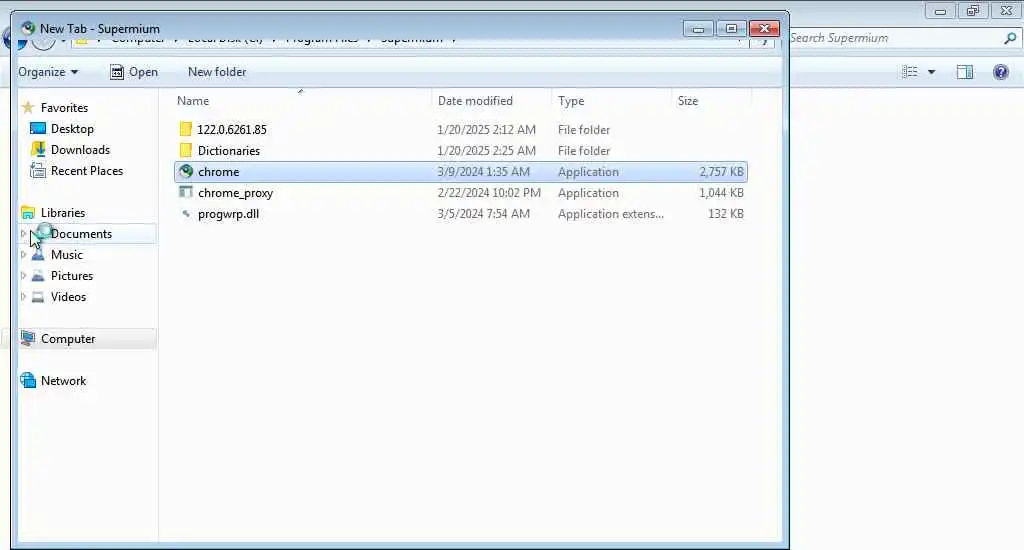Select the chrome_proxy application icon
The height and width of the screenshot is (550, 1024).
186,193
